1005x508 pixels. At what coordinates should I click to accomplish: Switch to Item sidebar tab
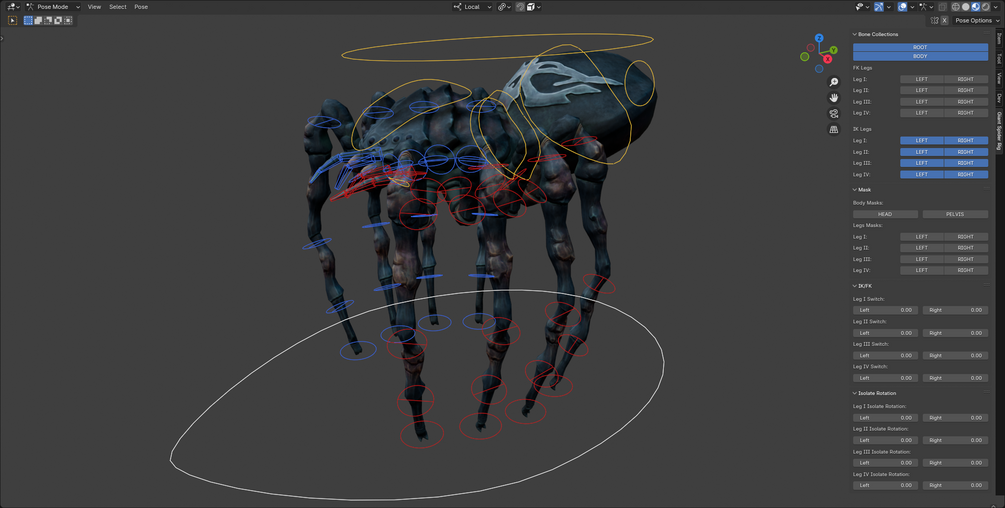(999, 38)
